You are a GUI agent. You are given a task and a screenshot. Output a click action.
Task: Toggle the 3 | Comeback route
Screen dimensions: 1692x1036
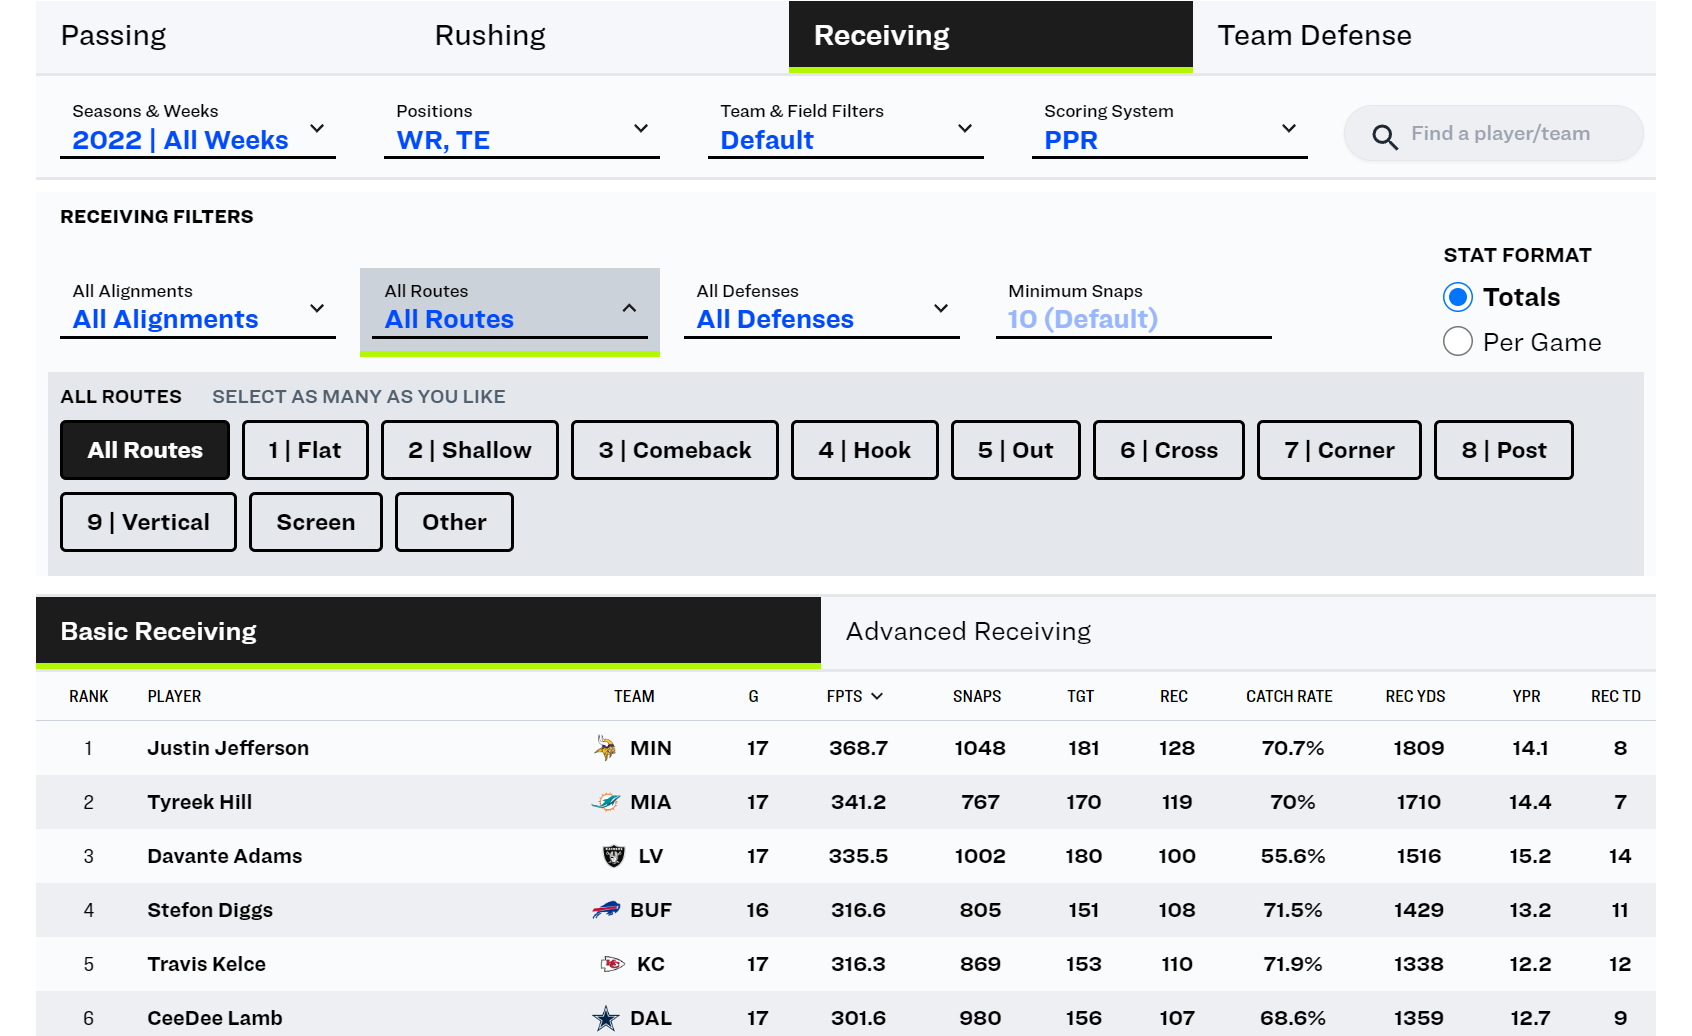click(x=675, y=450)
